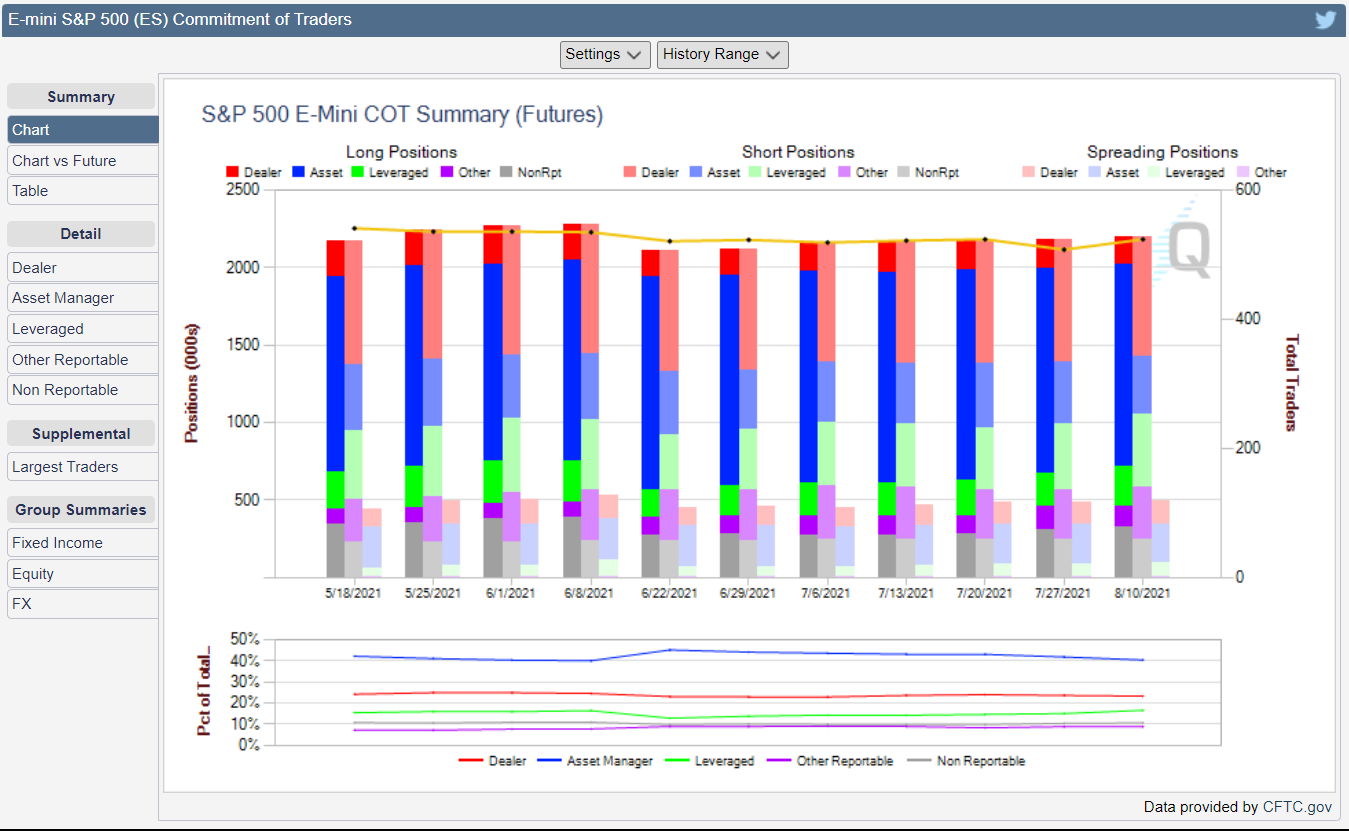Toggle Spreading Positions Other legend swatch
Screen dimensions: 1349x831
click(x=1241, y=172)
